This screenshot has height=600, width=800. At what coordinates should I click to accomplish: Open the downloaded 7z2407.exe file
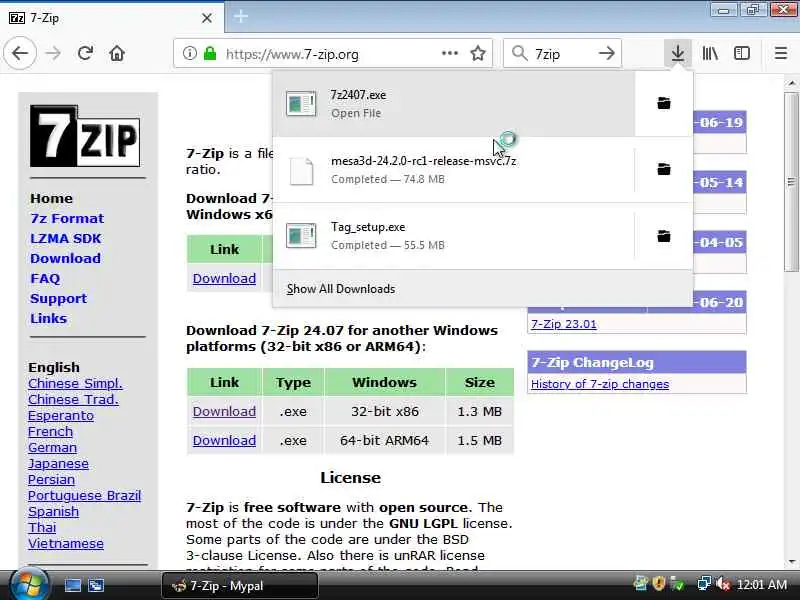tap(454, 104)
